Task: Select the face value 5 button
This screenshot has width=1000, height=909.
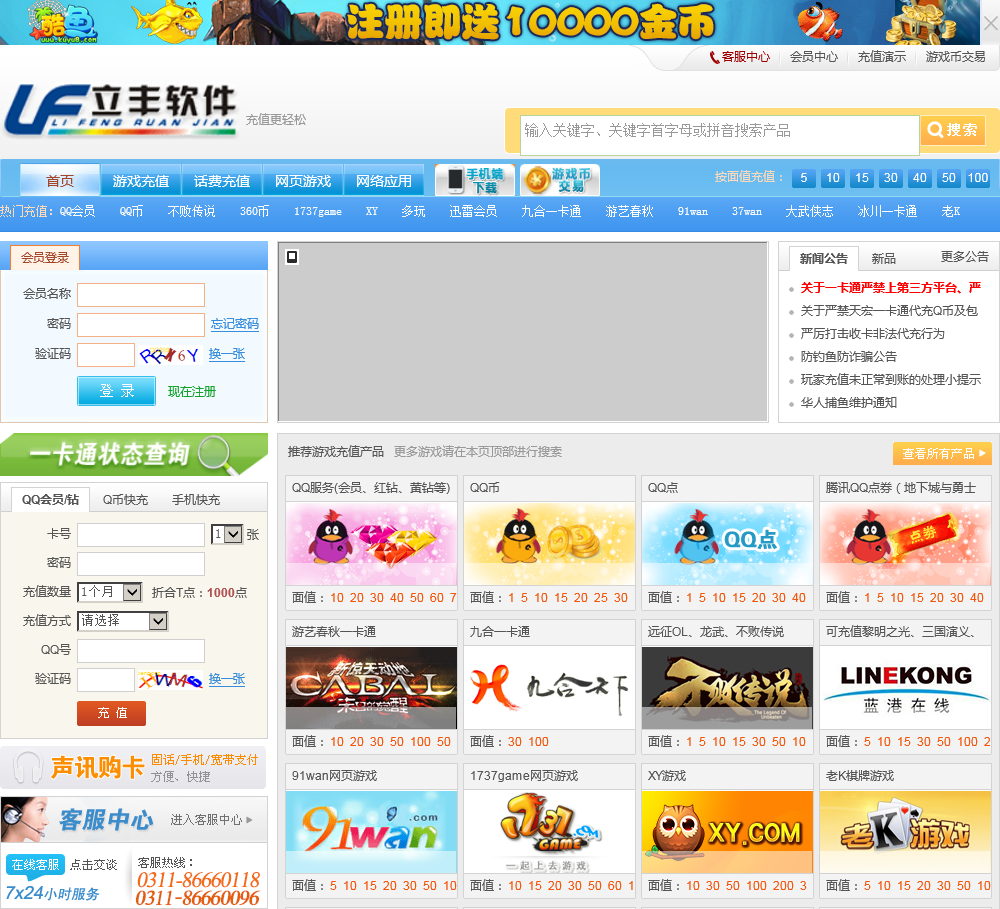Action: (x=804, y=178)
